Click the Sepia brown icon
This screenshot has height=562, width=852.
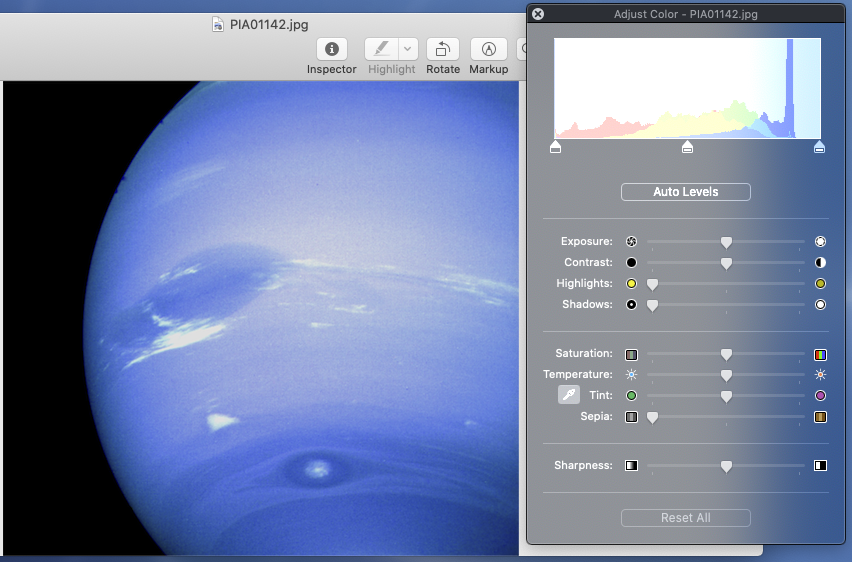820,417
